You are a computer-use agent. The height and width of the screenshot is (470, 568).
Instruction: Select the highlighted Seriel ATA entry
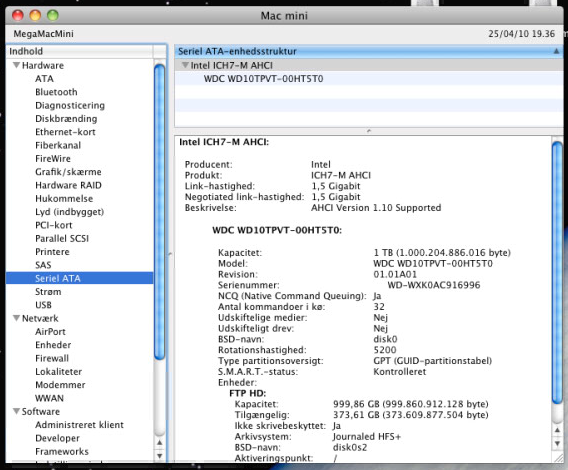(79, 278)
